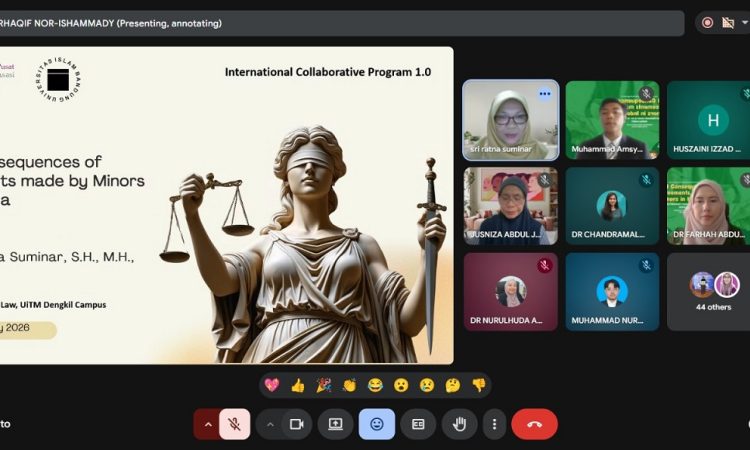Send the party popper reaction

coord(323,385)
